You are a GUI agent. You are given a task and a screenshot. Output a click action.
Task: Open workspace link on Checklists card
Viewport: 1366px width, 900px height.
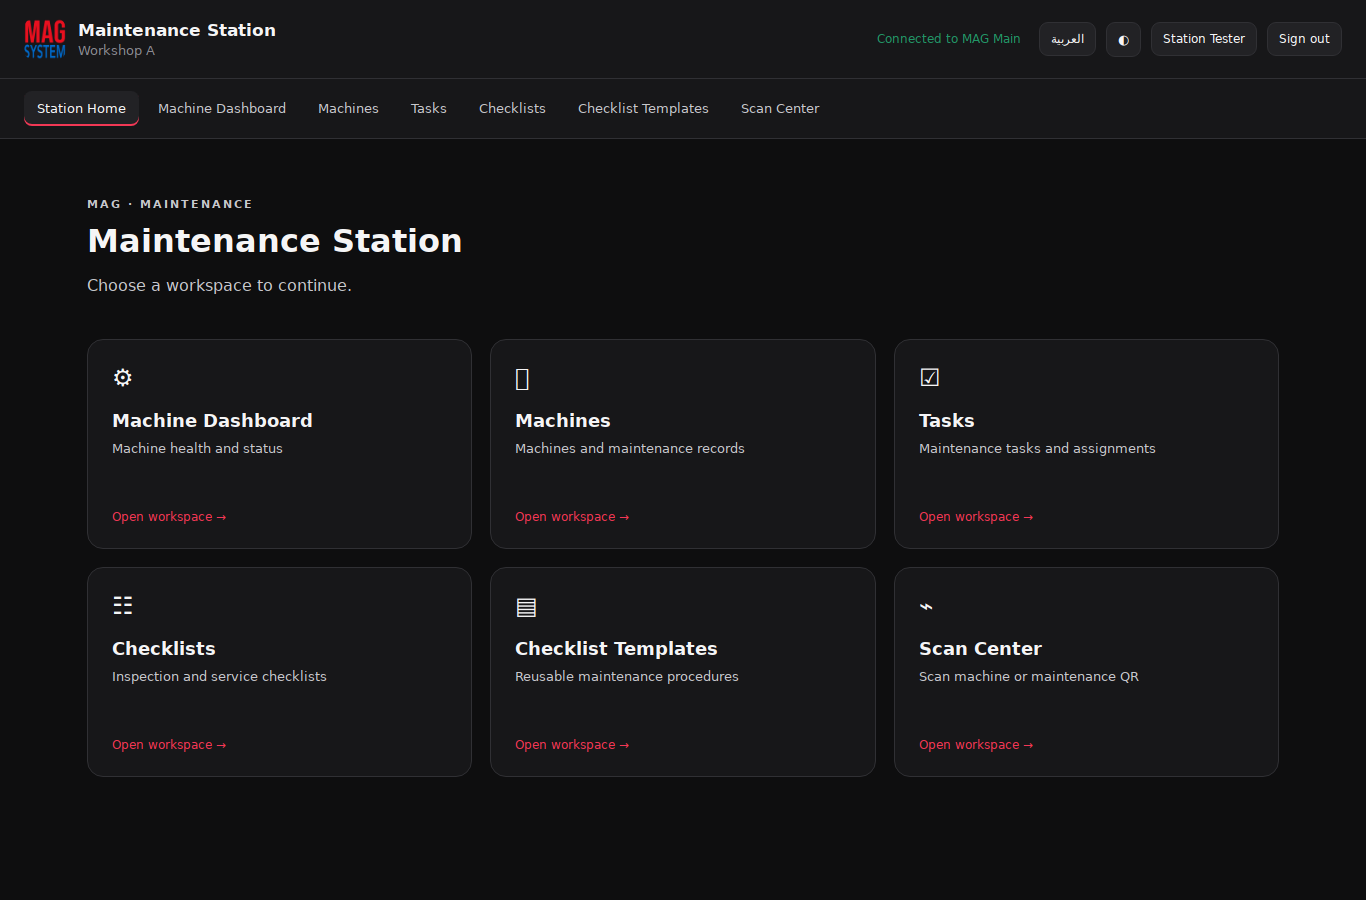point(169,745)
